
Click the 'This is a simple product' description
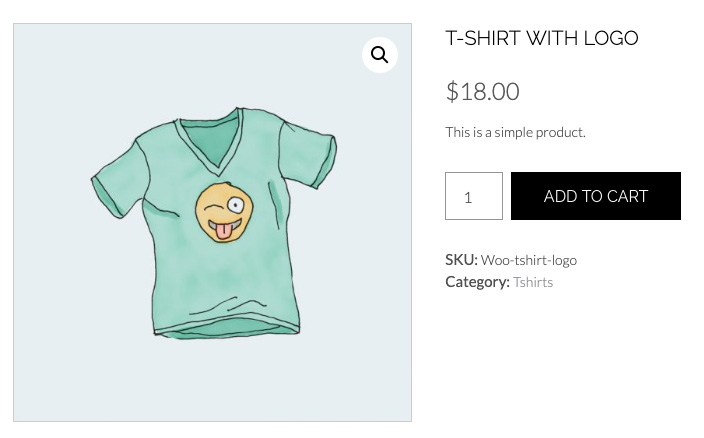(x=515, y=132)
